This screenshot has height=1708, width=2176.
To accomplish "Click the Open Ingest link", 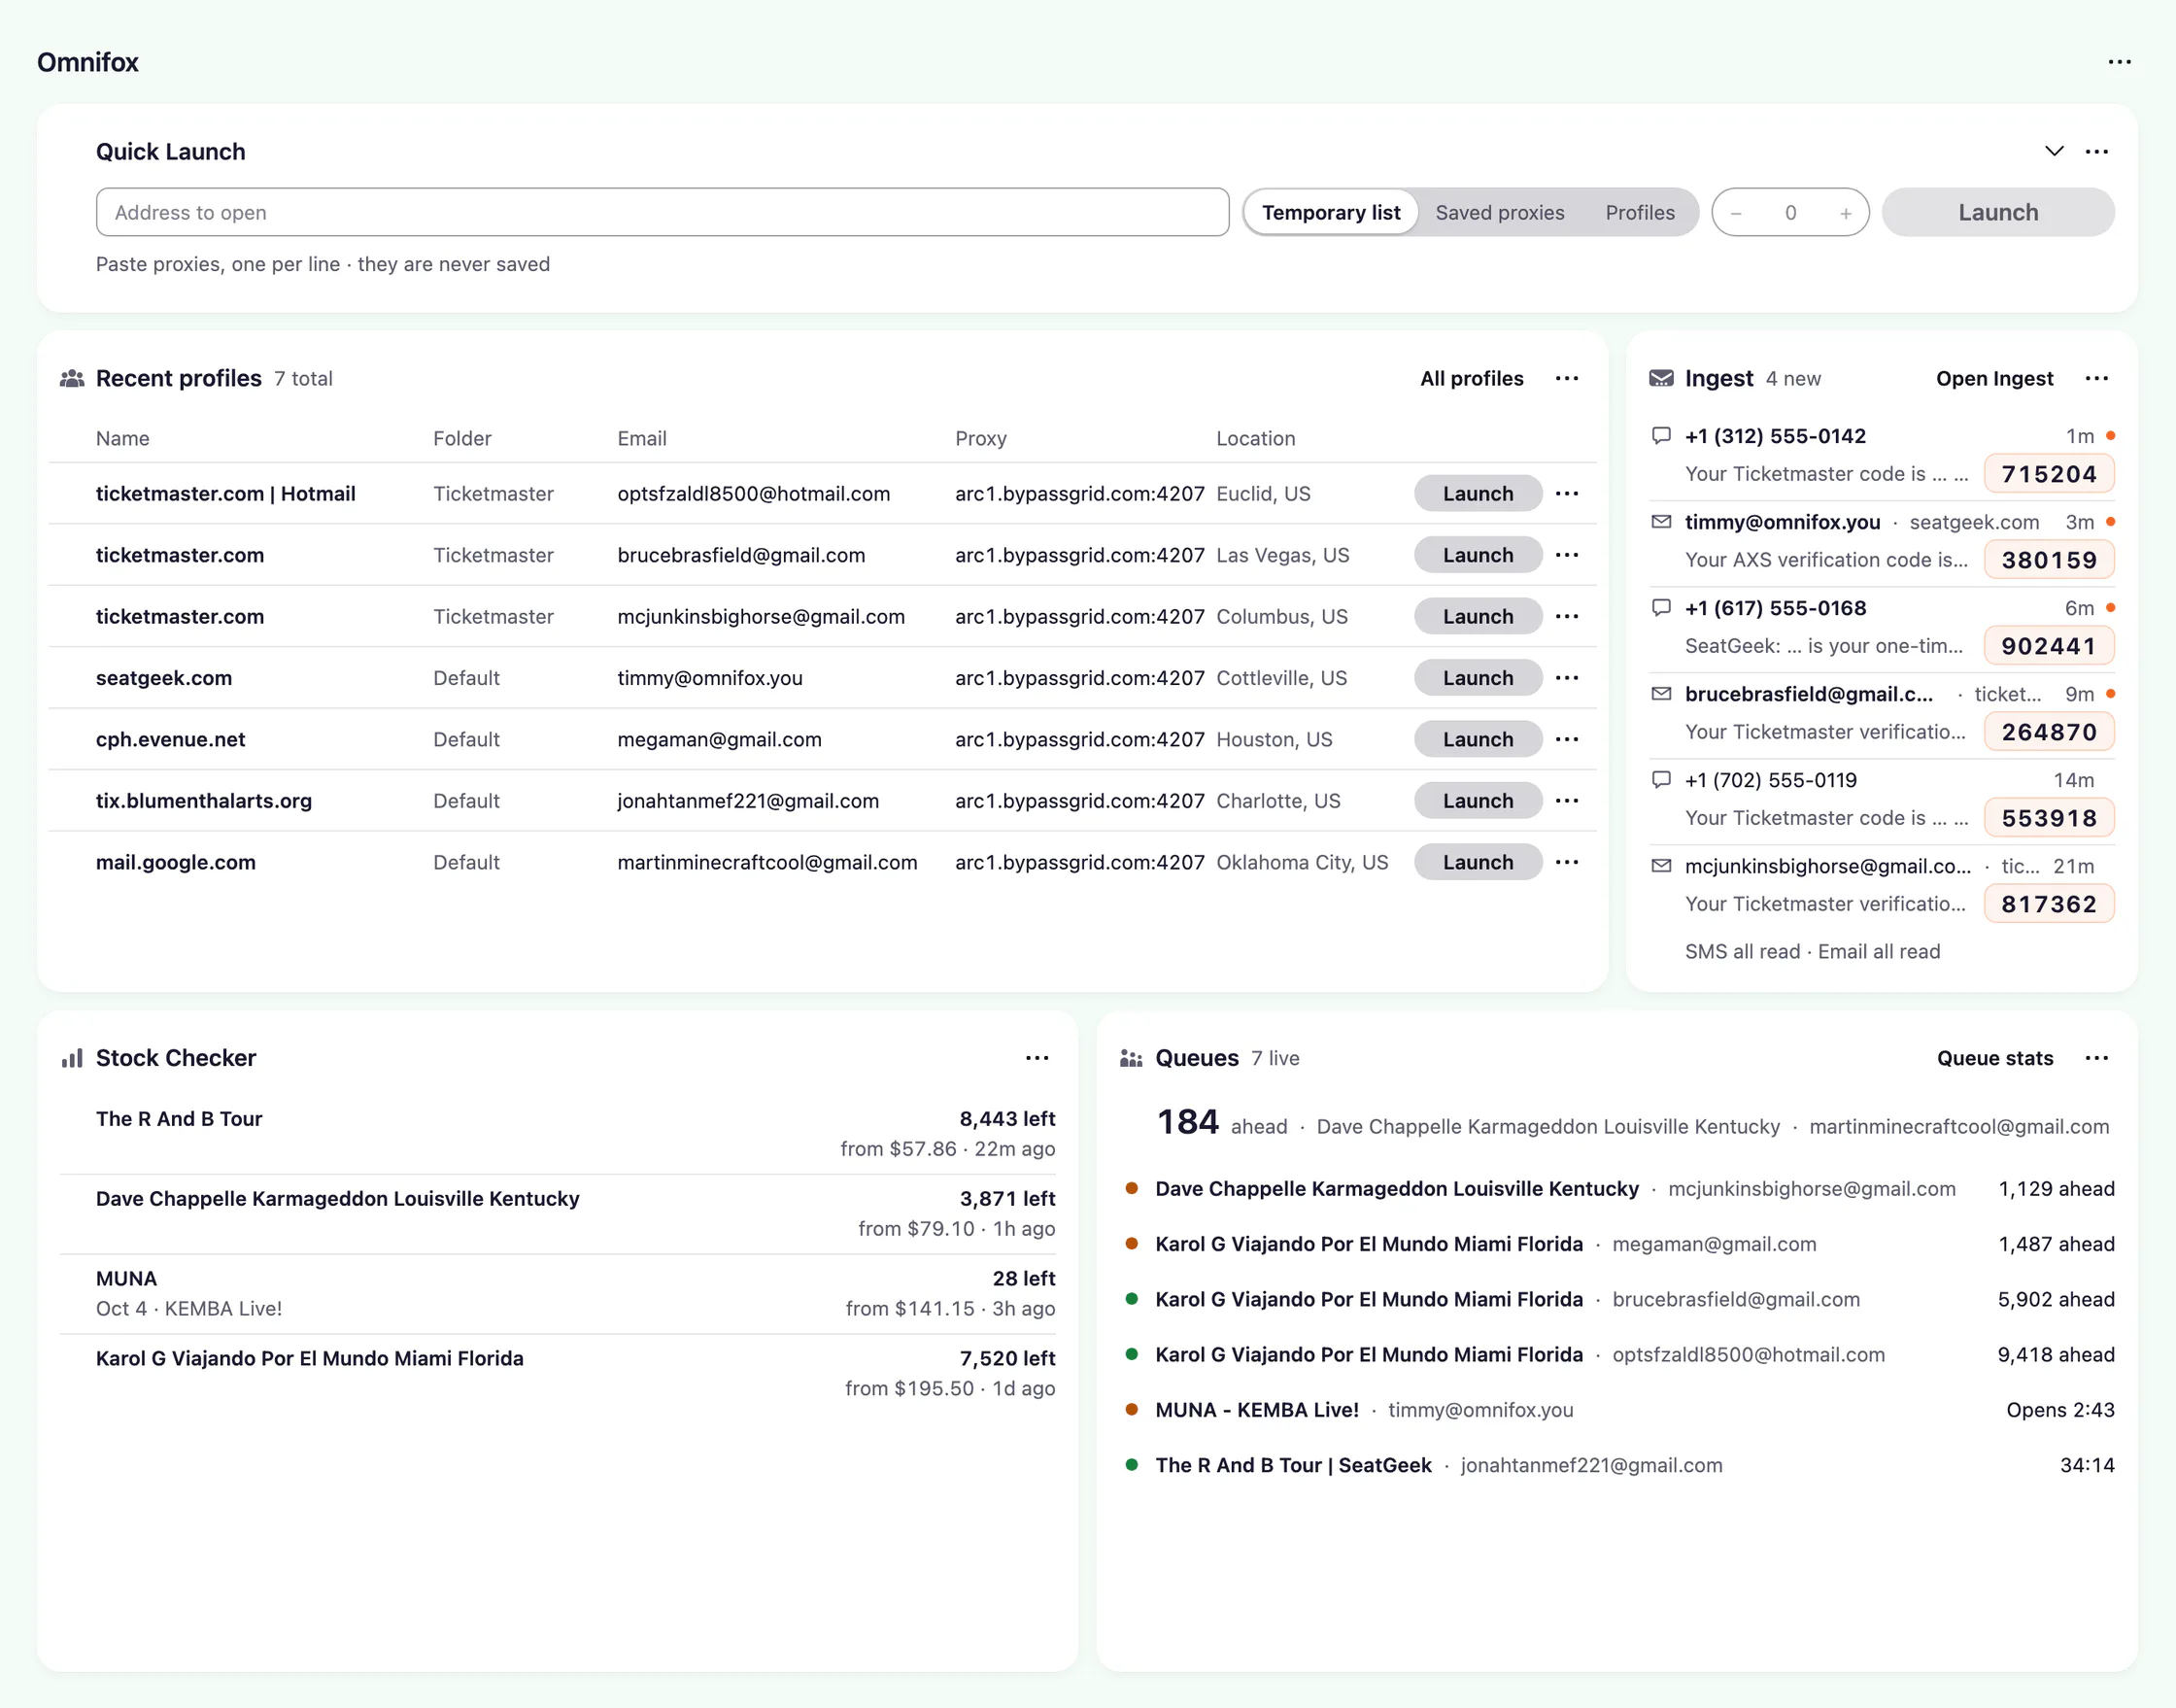I will coord(1994,379).
